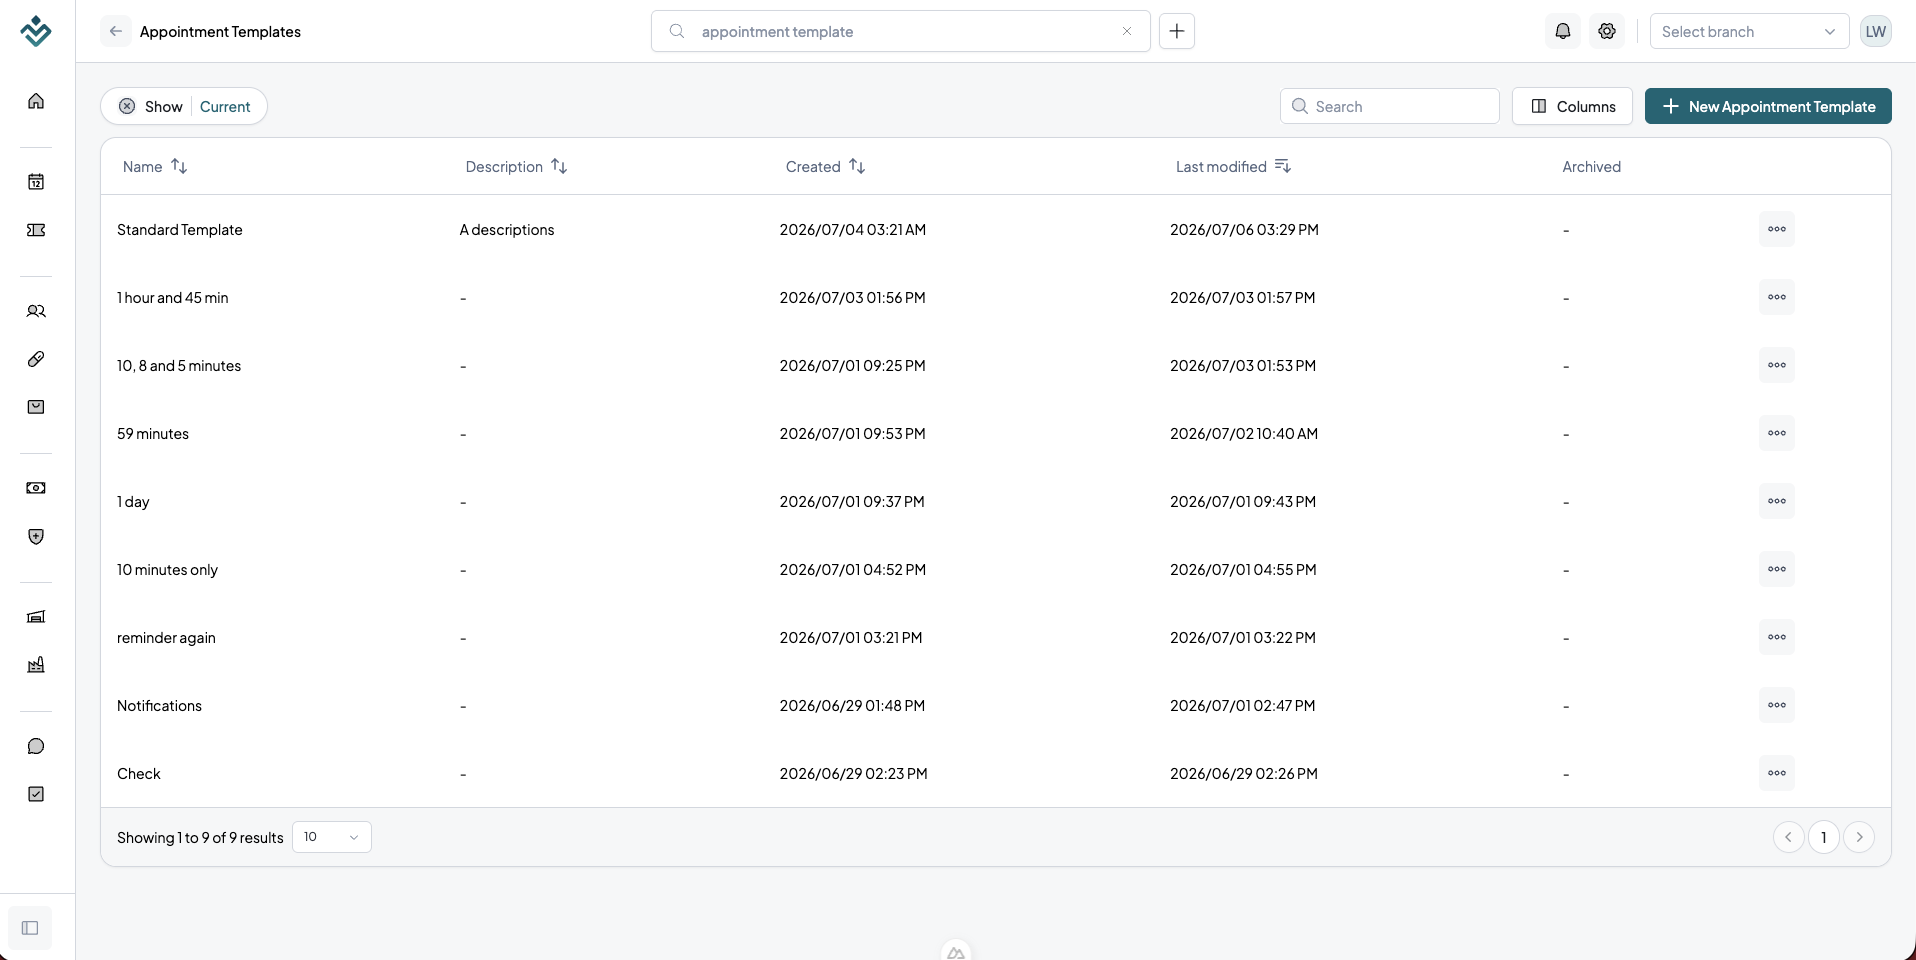Click the A descriptions cell

click(507, 230)
